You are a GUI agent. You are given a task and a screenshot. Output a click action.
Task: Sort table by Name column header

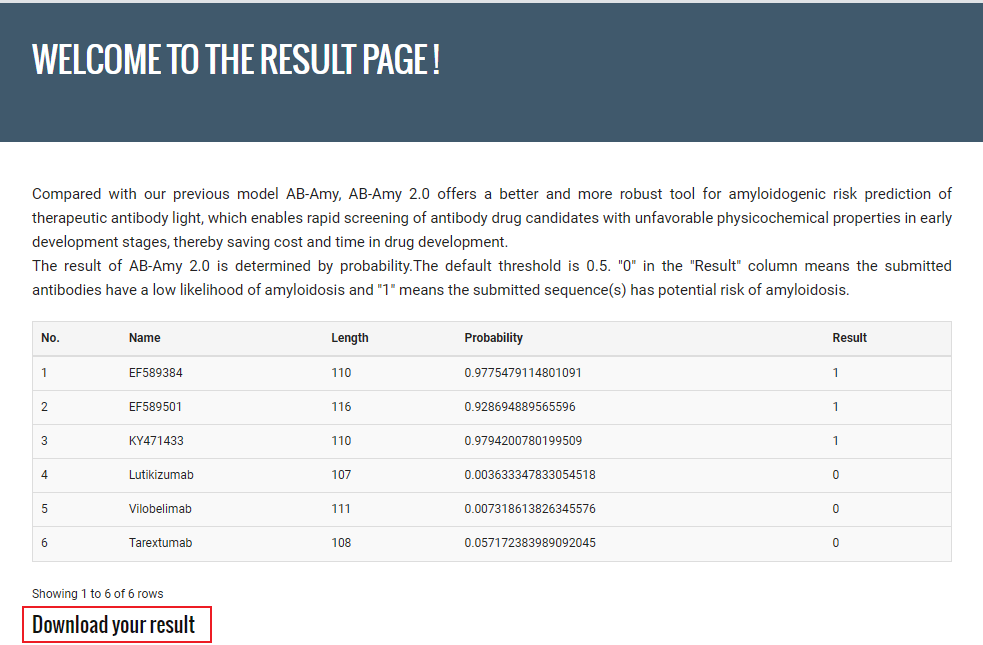coord(145,338)
